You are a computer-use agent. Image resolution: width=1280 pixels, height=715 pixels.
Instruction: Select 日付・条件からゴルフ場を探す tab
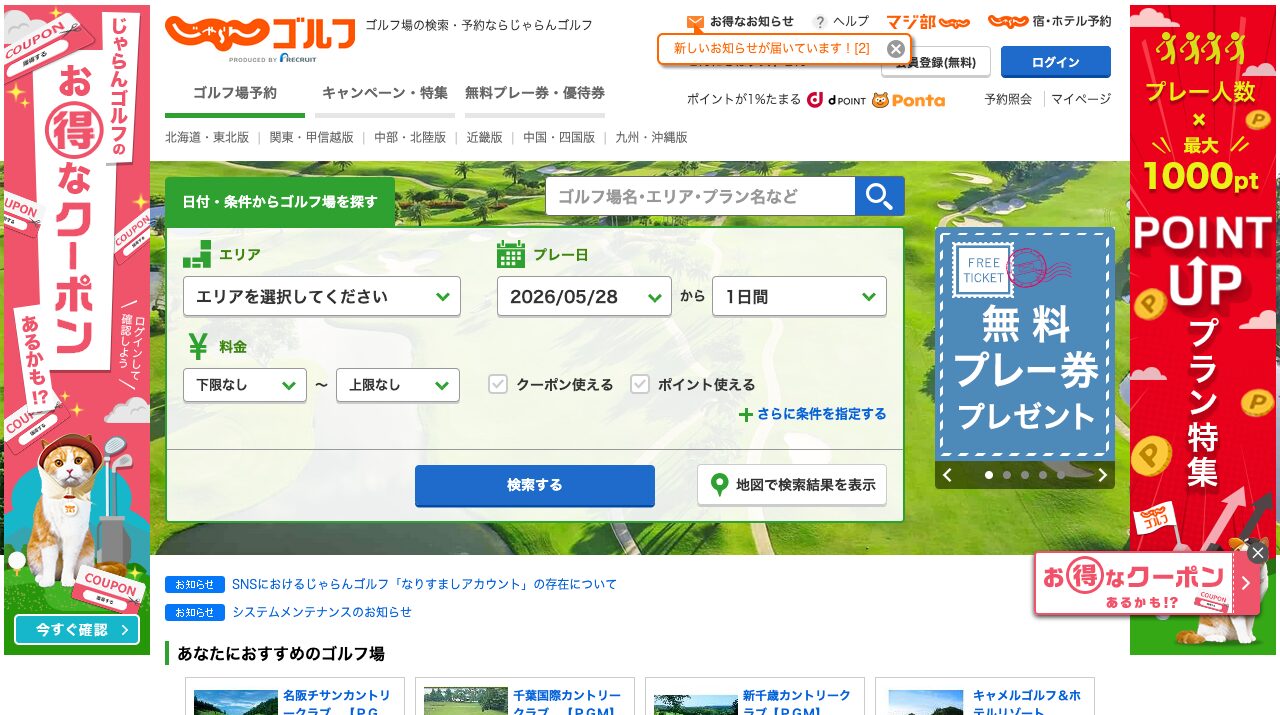(x=280, y=202)
